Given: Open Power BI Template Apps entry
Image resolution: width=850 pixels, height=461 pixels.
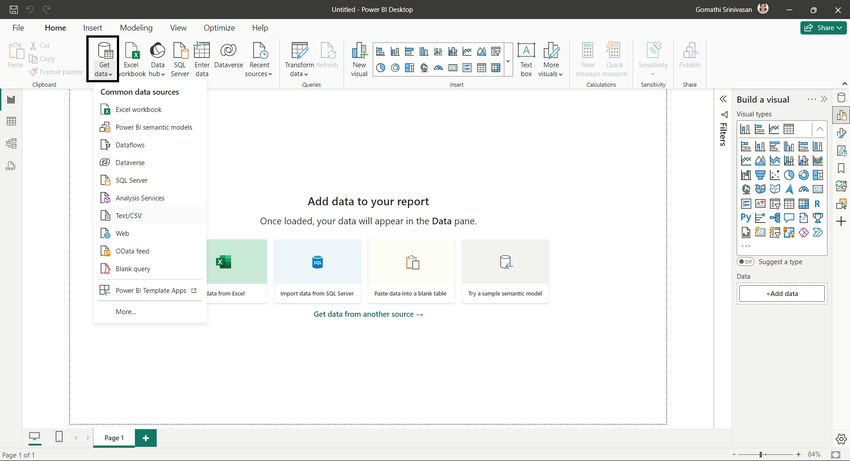Looking at the screenshot, I should 150,290.
